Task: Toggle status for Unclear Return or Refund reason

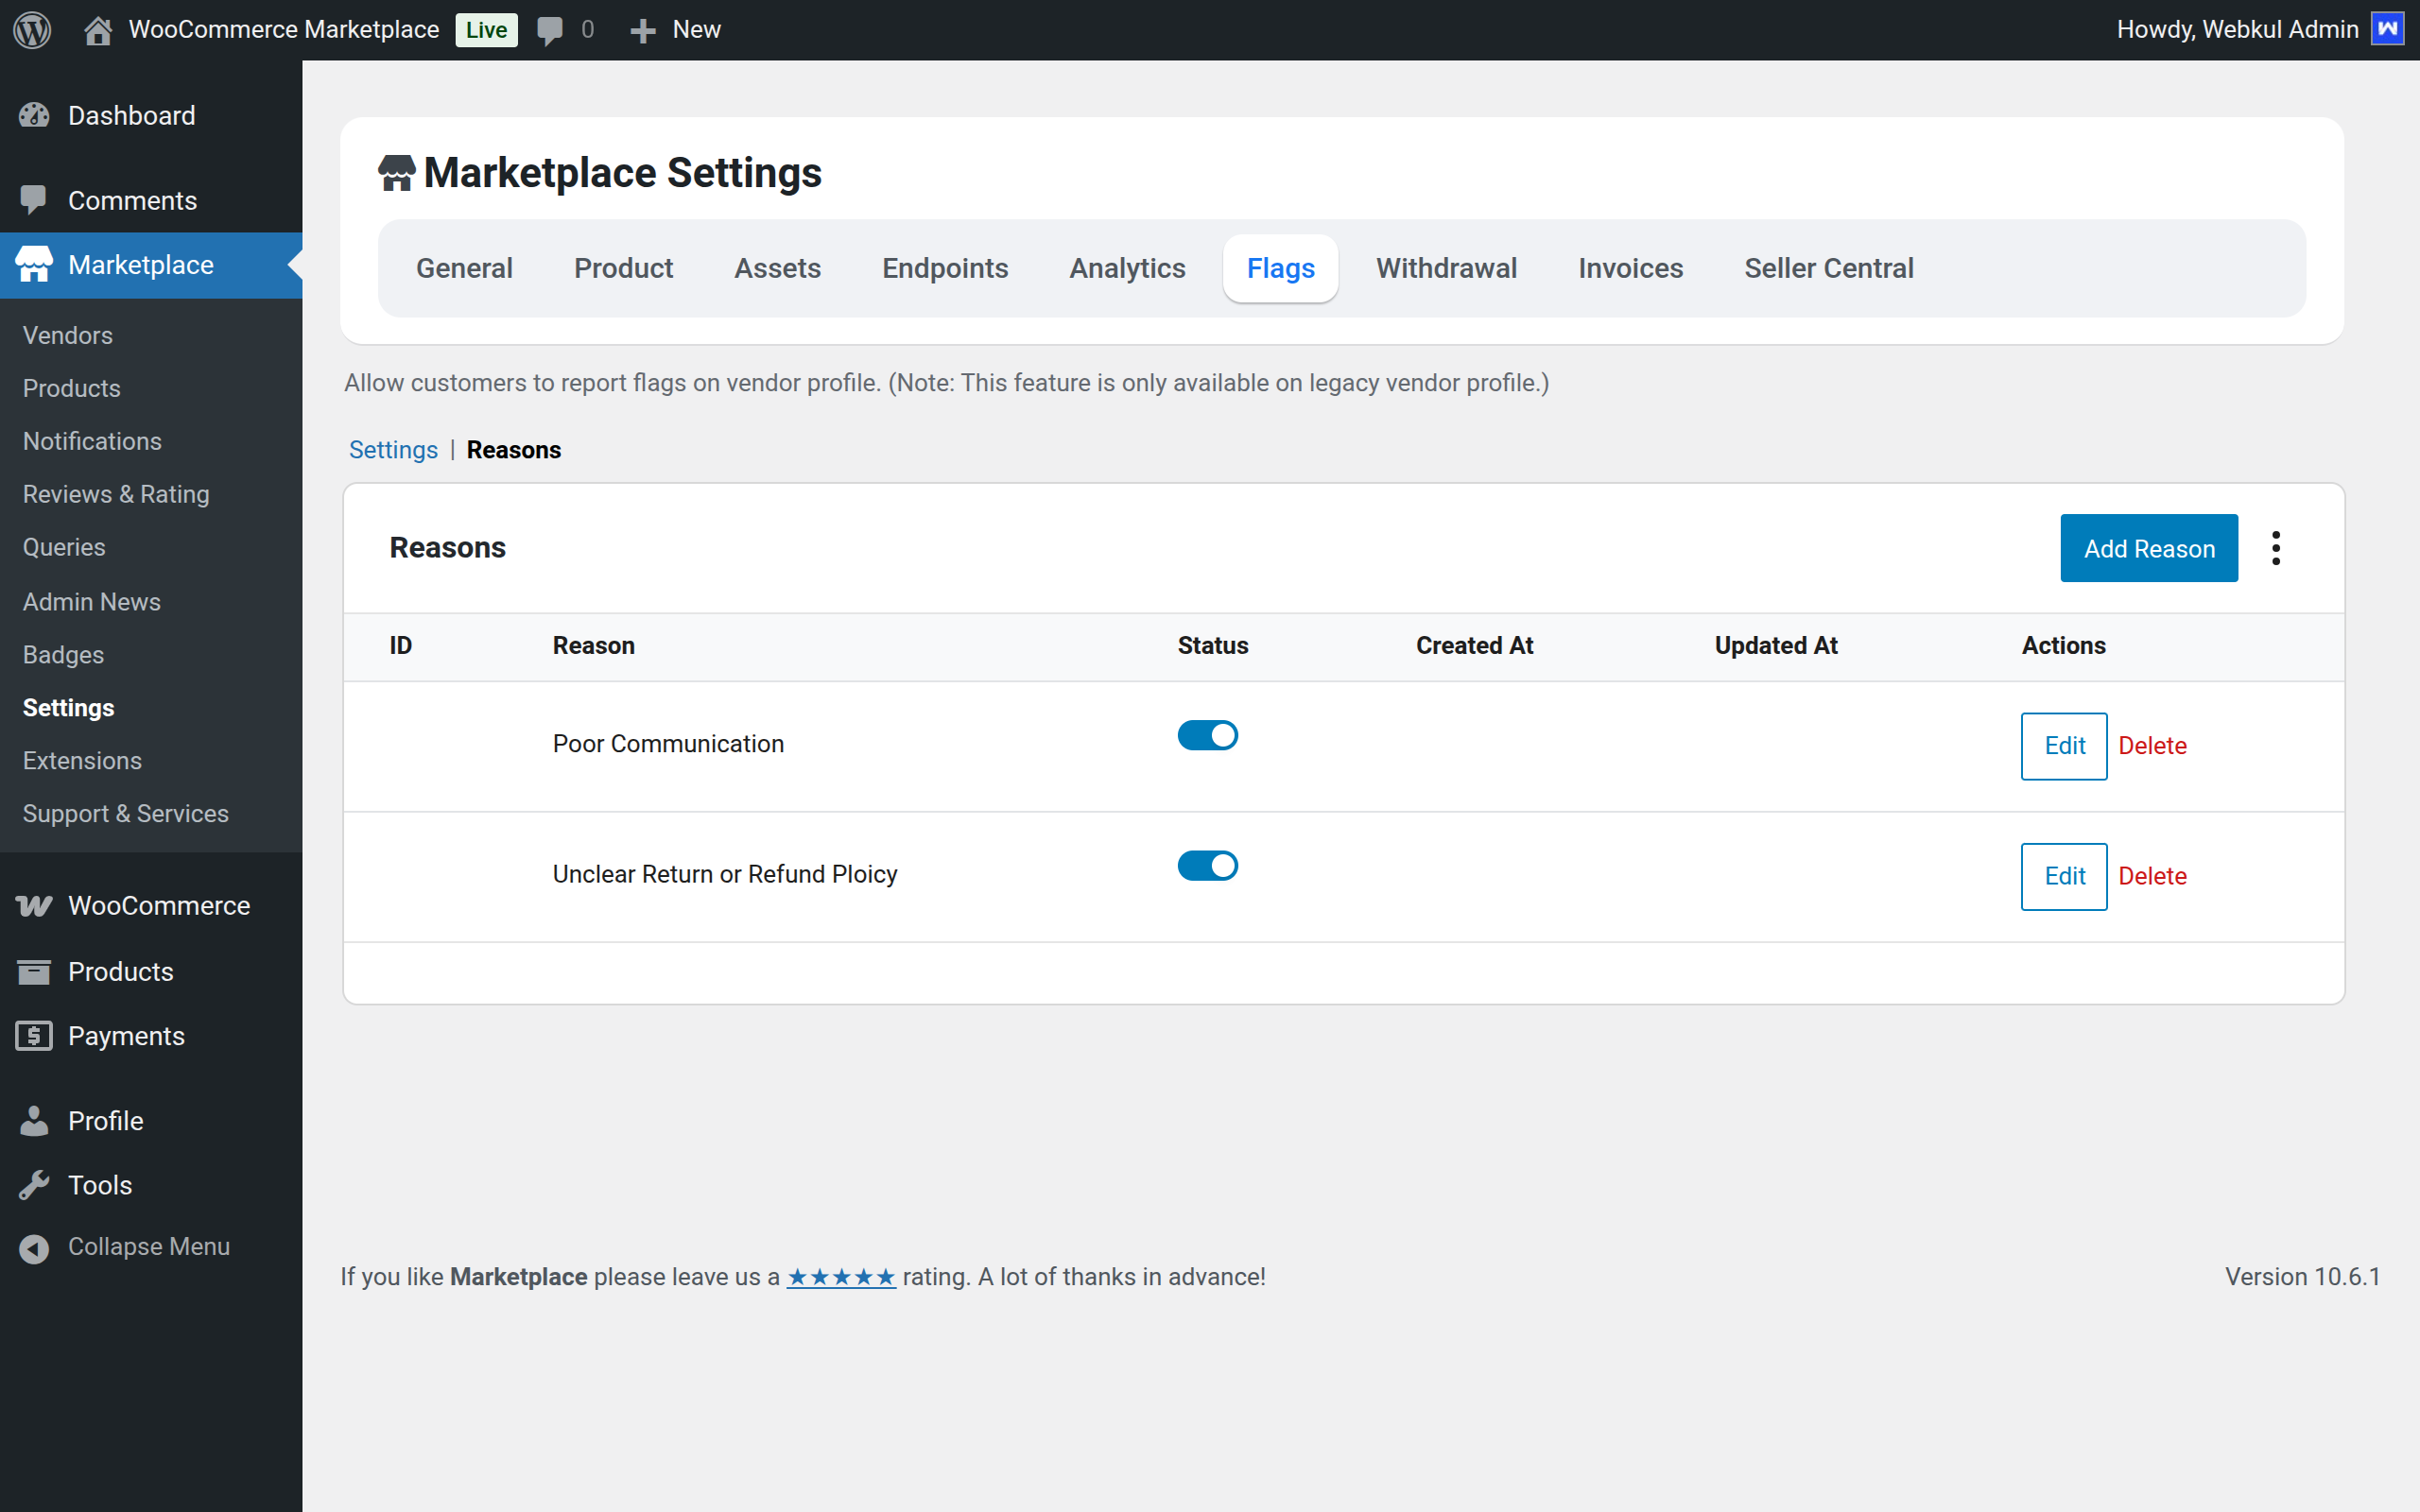Action: tap(1207, 866)
